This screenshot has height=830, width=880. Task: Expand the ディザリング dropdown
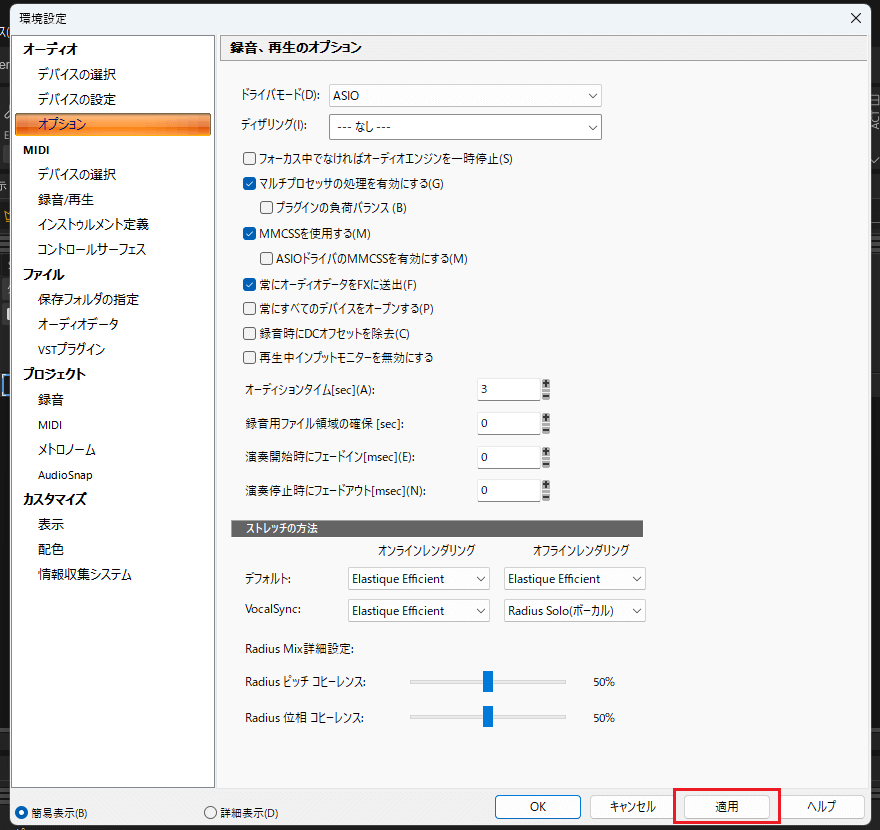pyautogui.click(x=466, y=127)
